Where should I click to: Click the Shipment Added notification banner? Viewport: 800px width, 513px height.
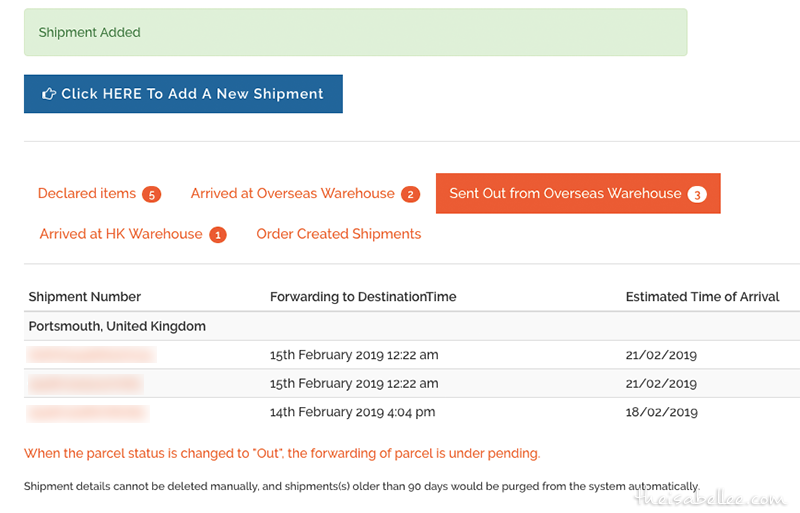(356, 32)
